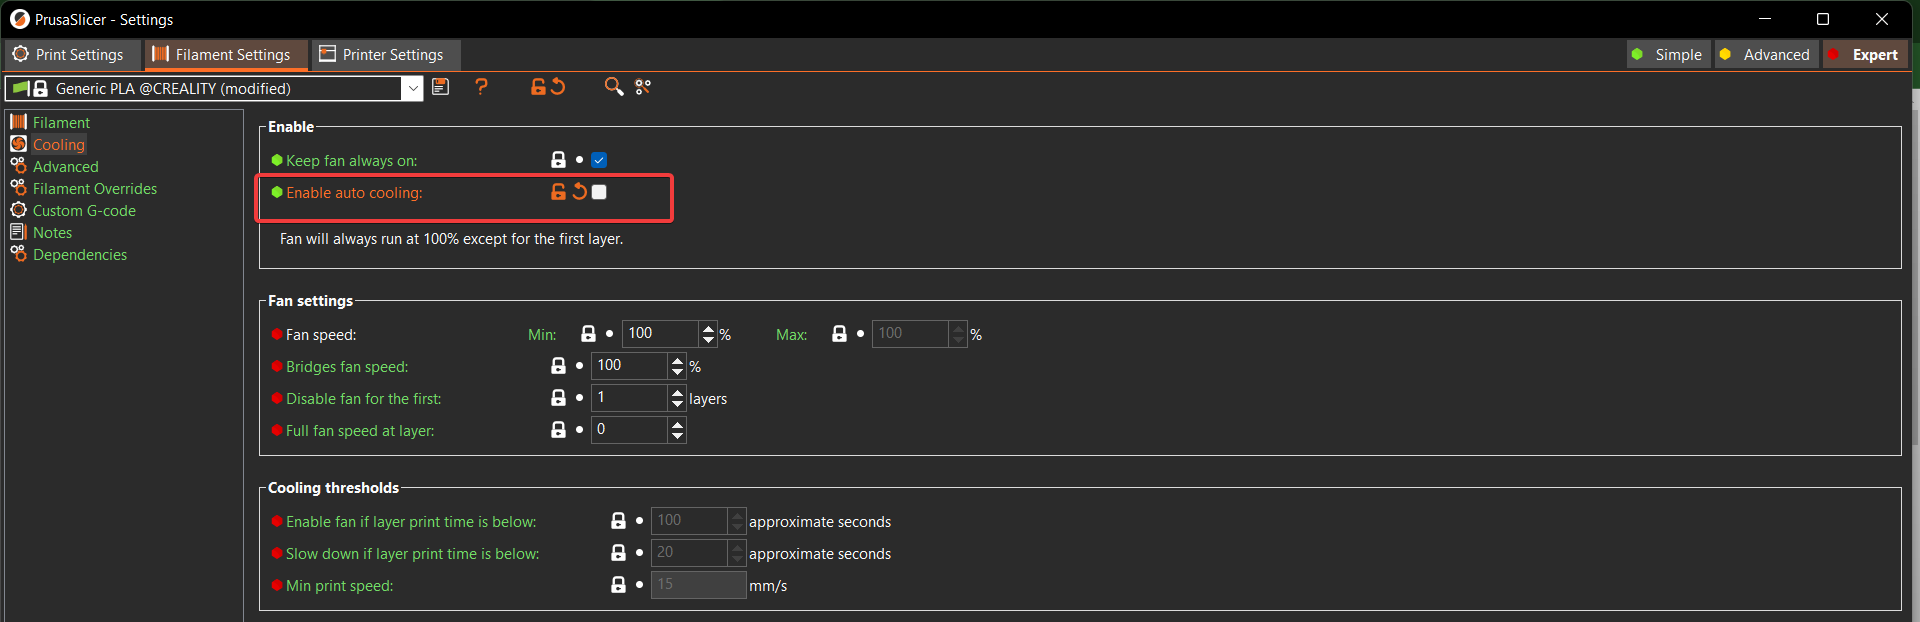Click the Bridges fan speed input field

[x=630, y=366]
